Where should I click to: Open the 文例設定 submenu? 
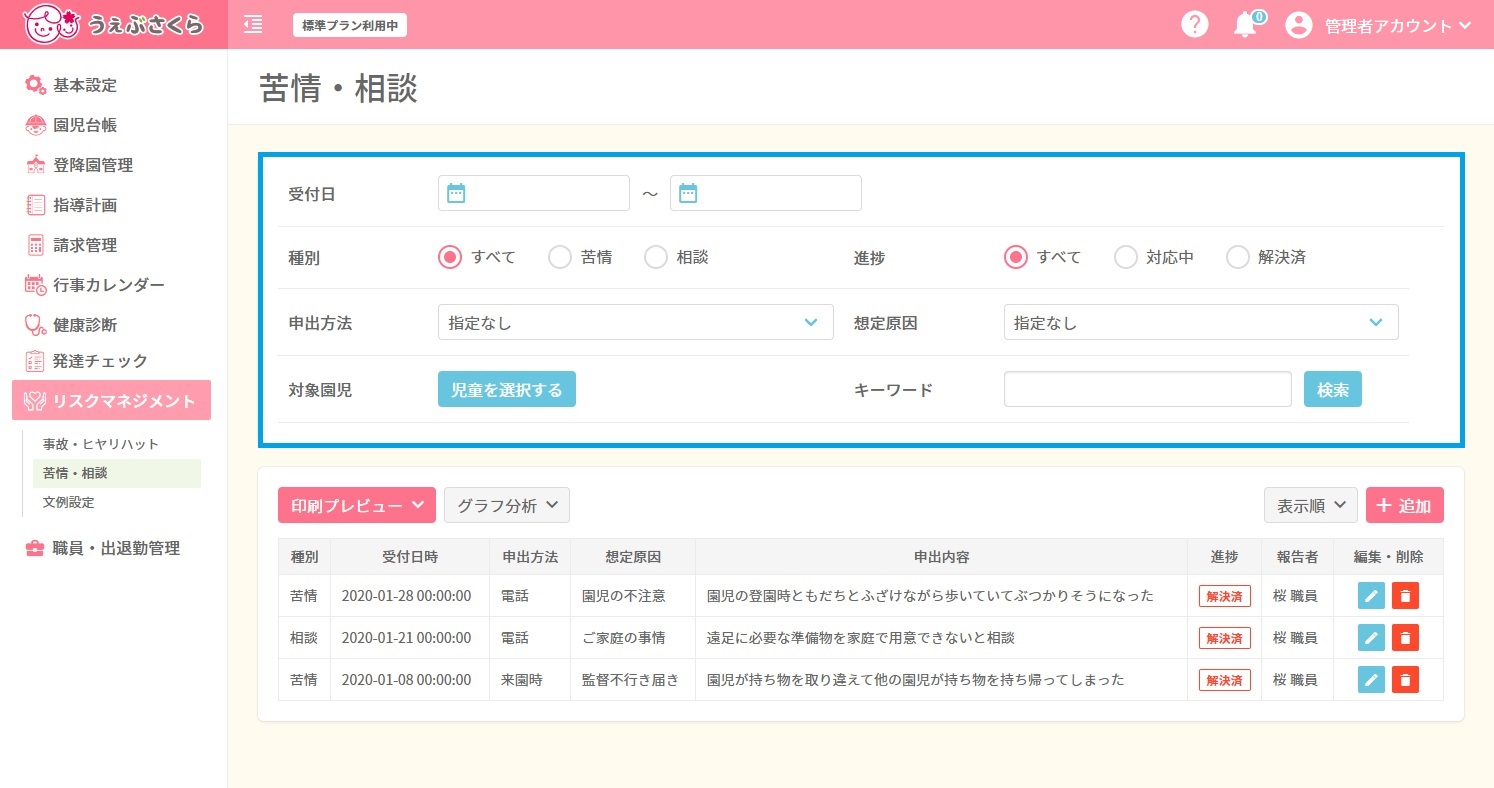pyautogui.click(x=69, y=502)
